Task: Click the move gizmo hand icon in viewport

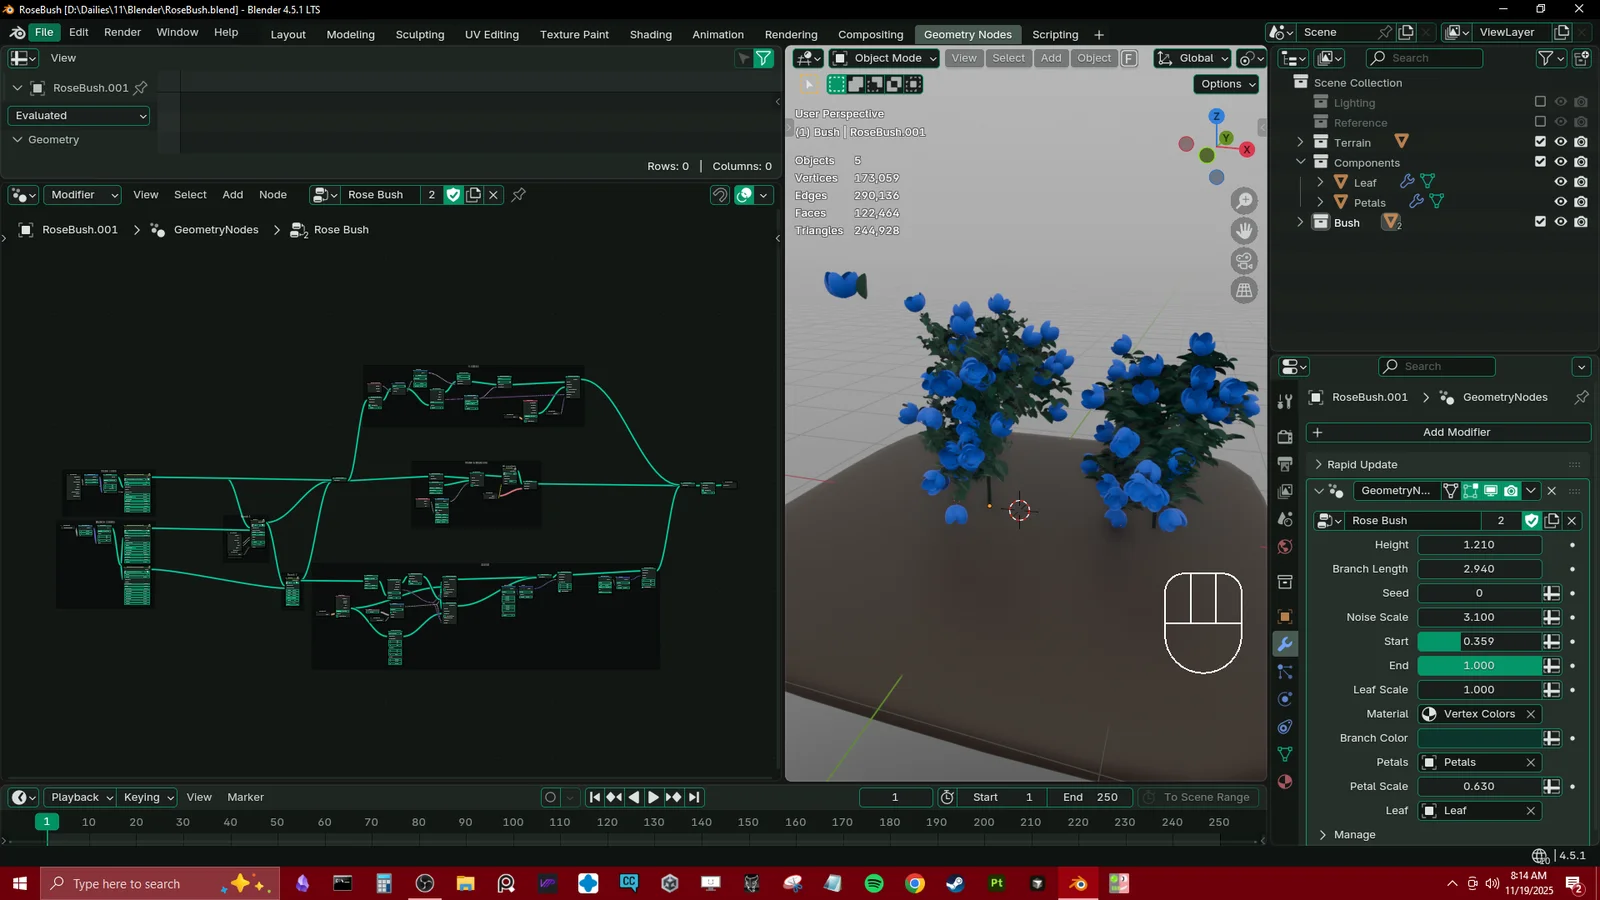Action: coord(1244,231)
